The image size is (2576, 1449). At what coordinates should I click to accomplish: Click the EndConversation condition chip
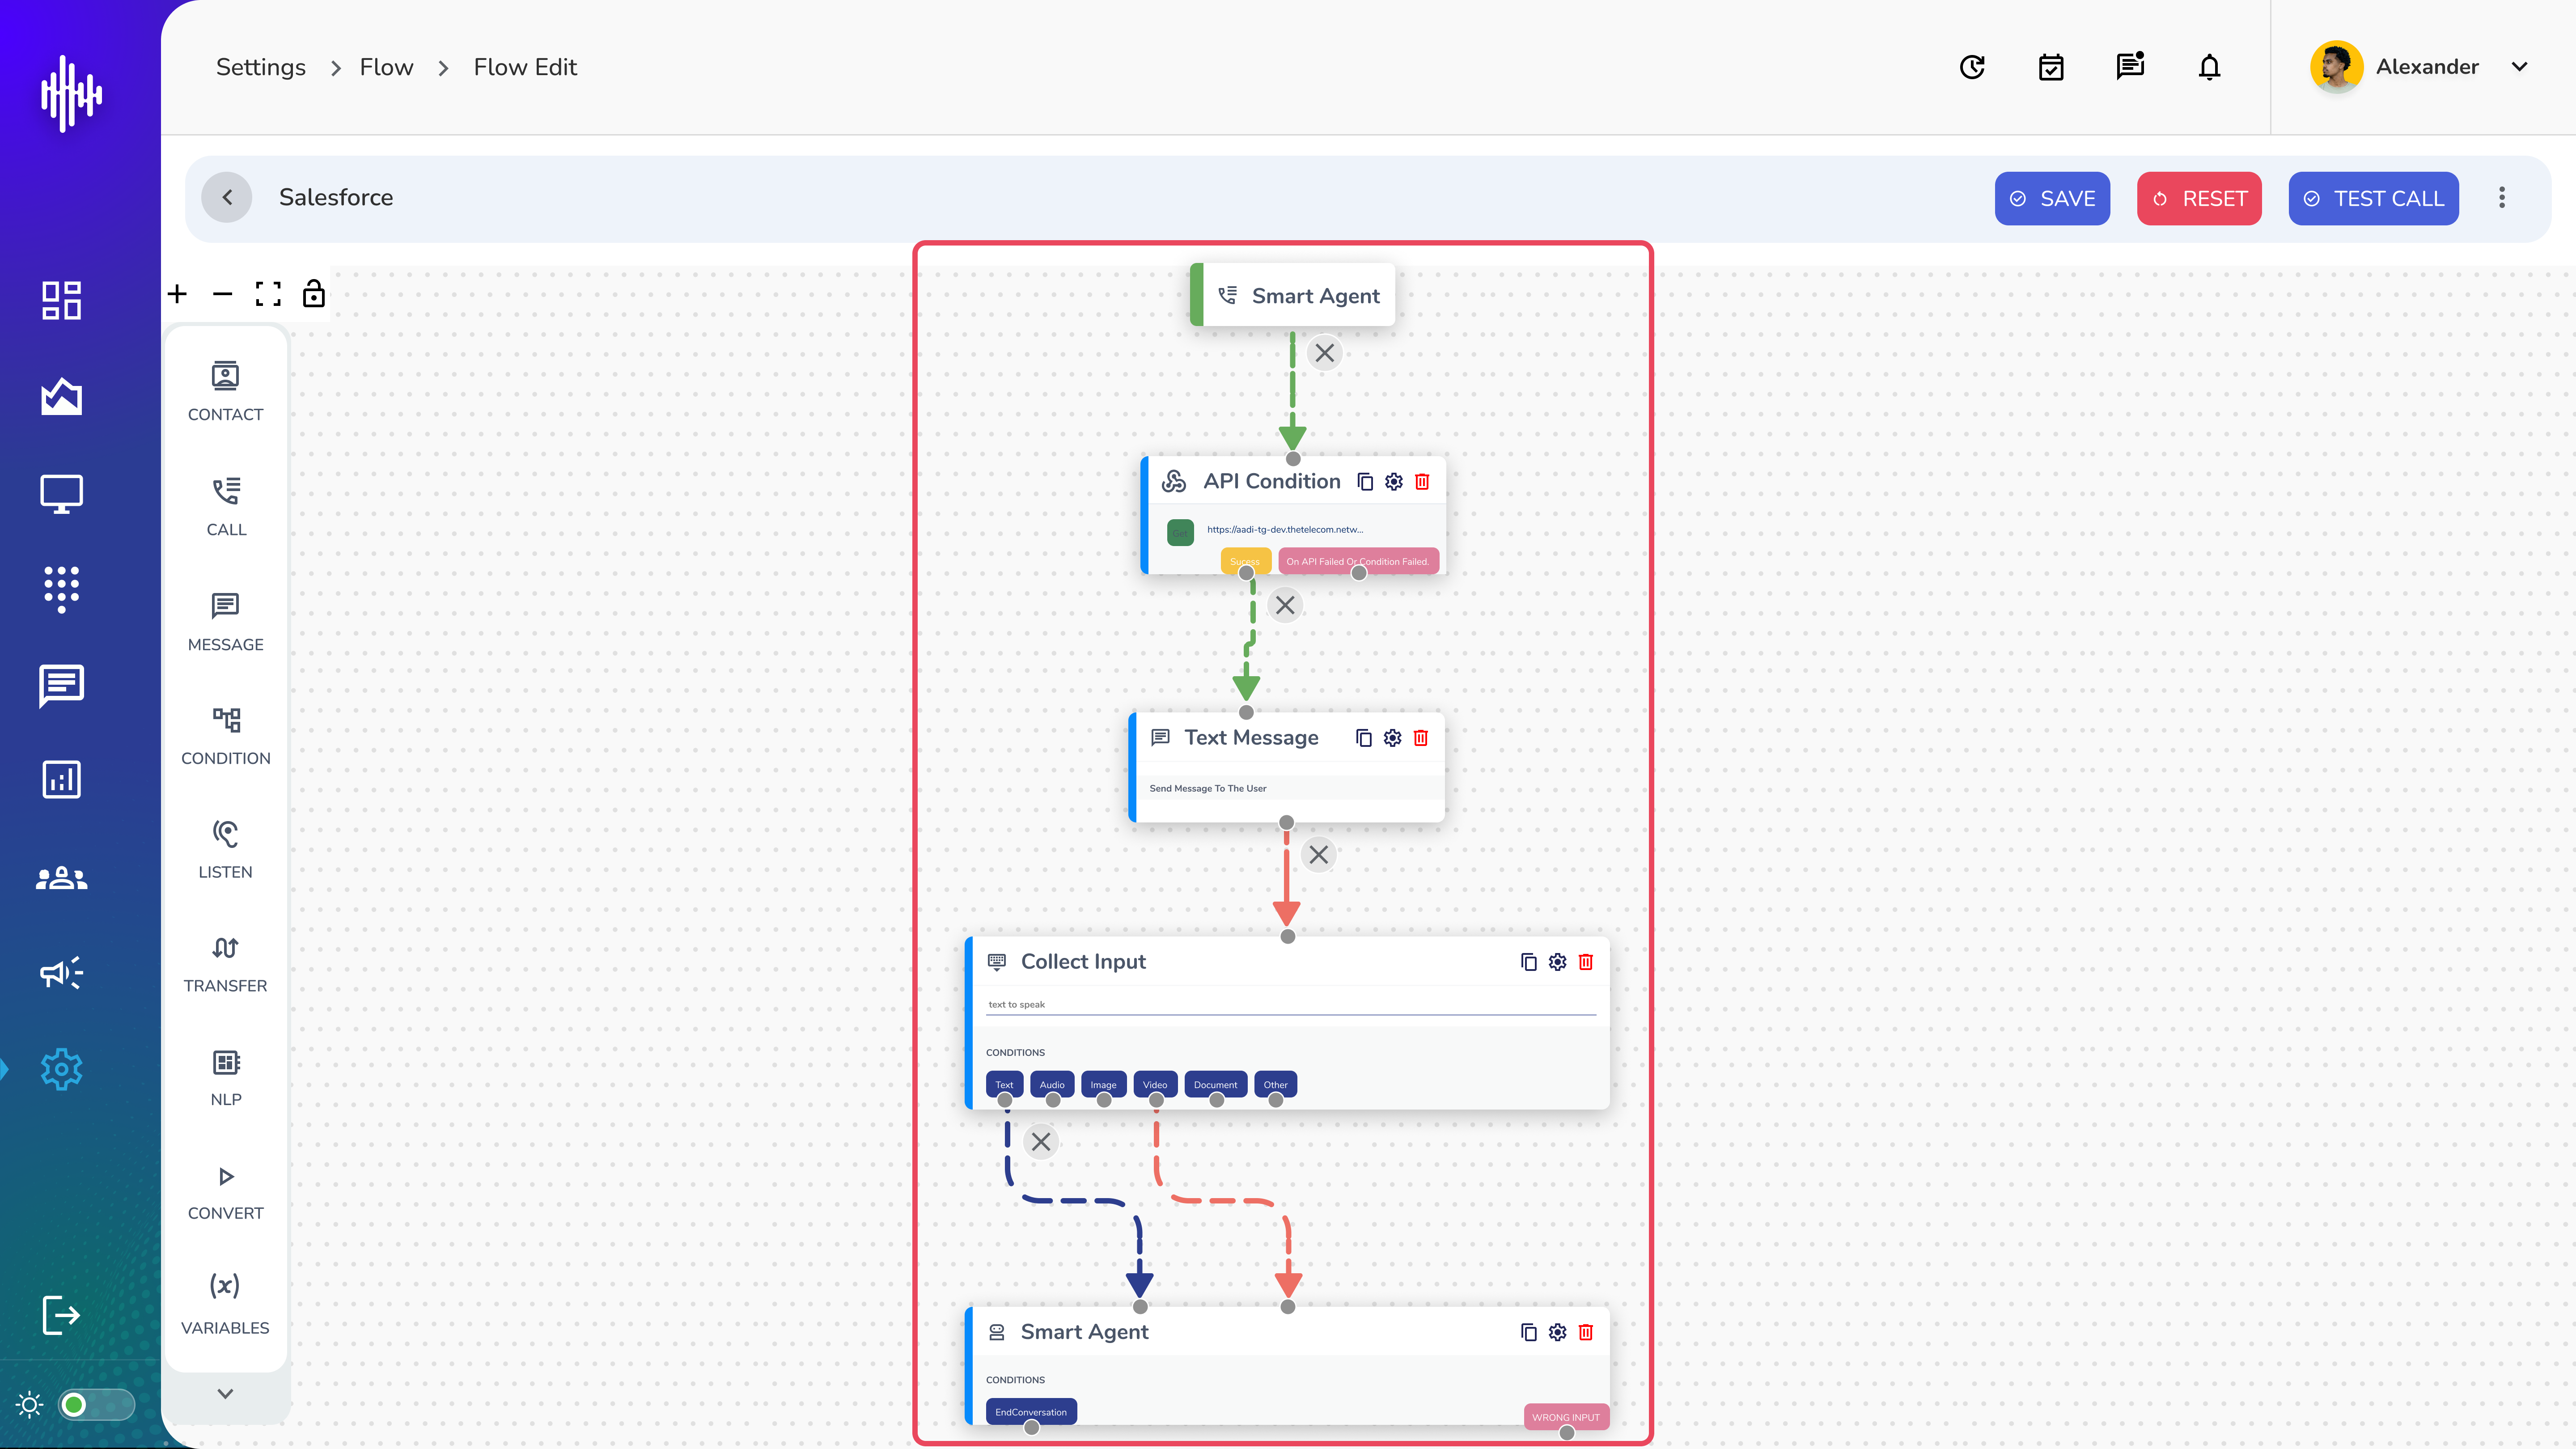tap(1031, 1412)
